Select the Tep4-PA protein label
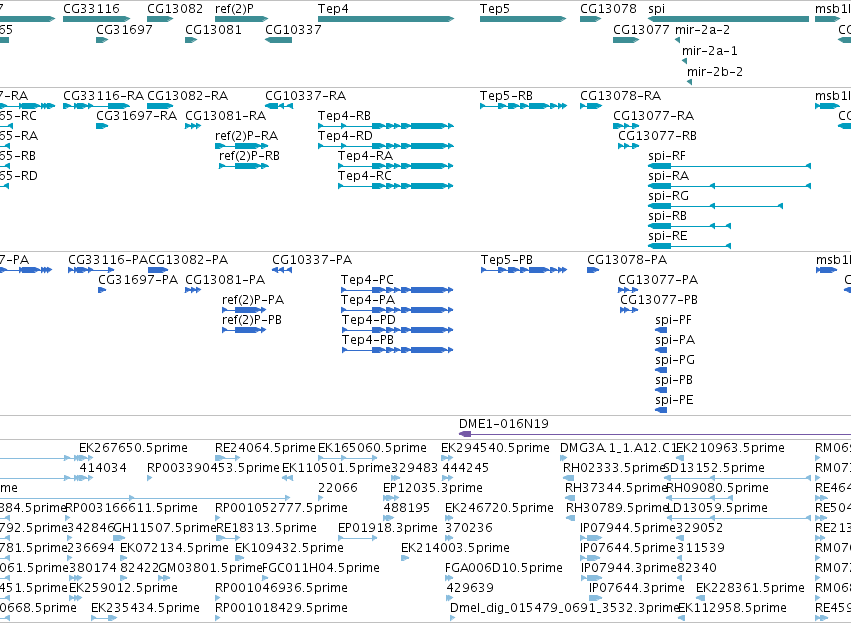Screen dimensions: 851x623 pyautogui.click(x=368, y=300)
